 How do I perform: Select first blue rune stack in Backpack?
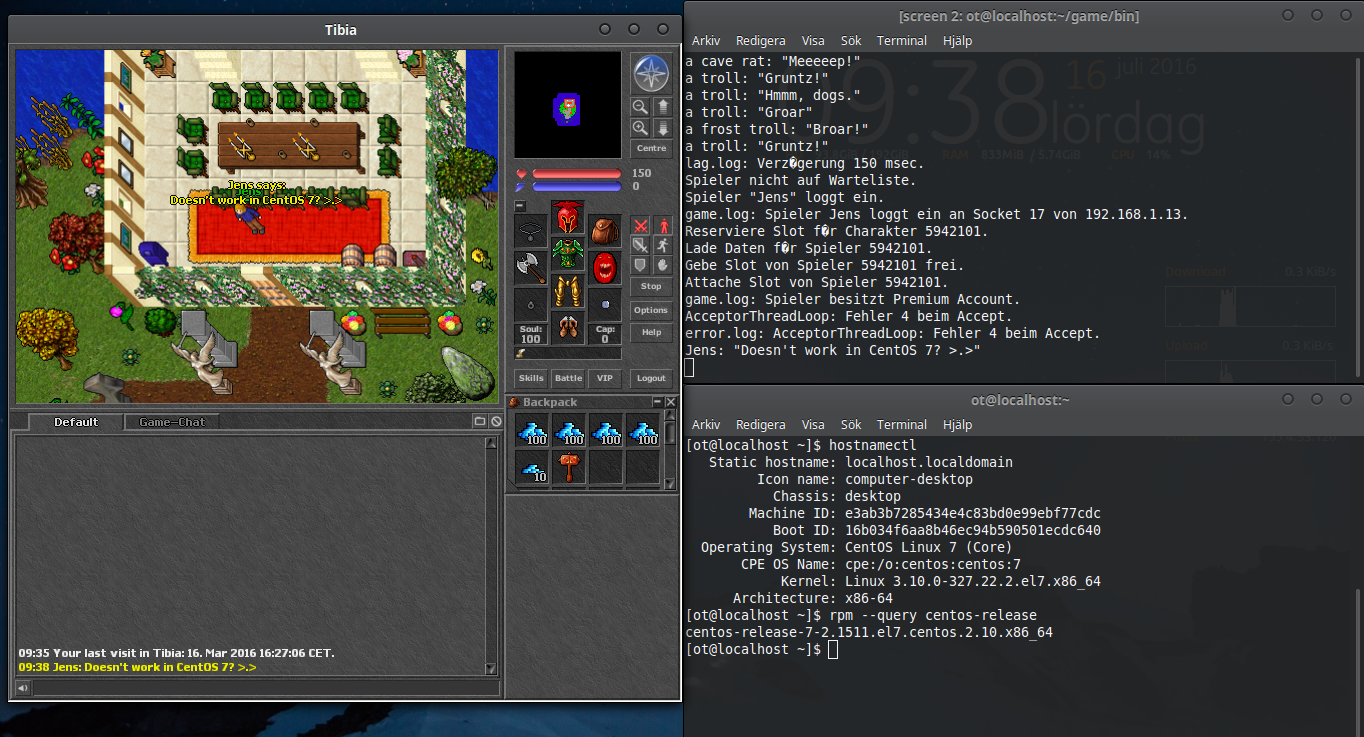click(531, 431)
